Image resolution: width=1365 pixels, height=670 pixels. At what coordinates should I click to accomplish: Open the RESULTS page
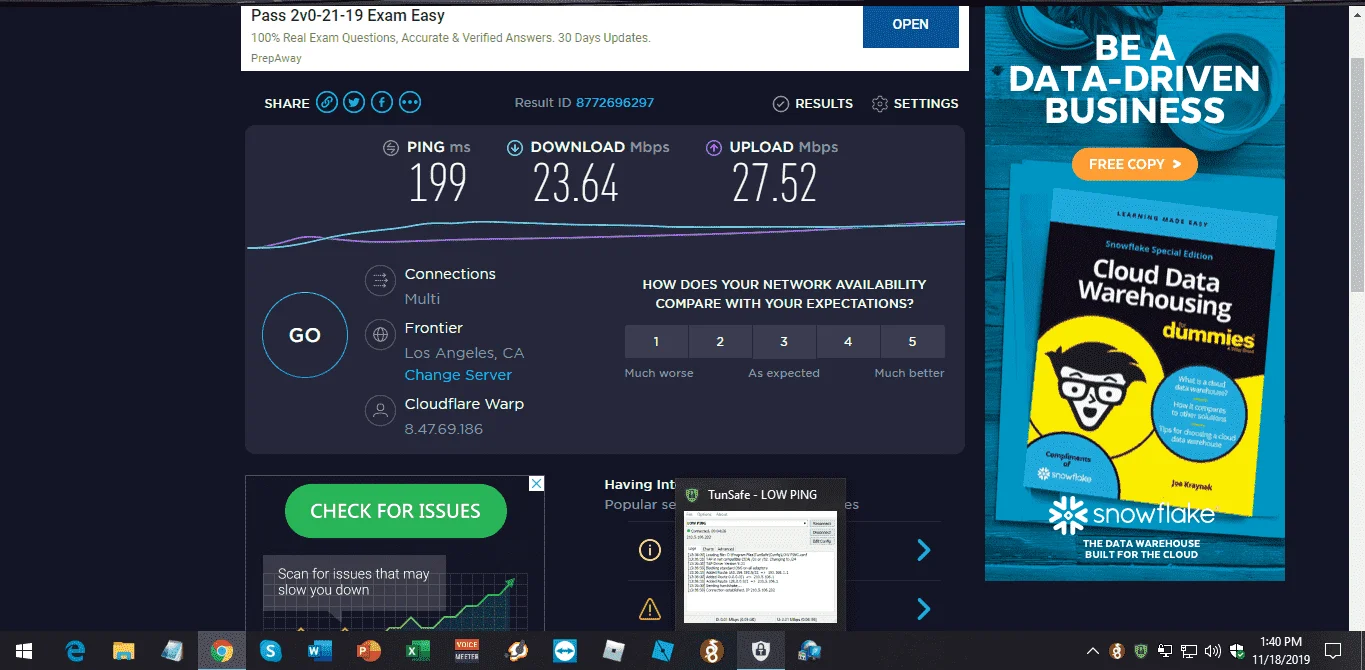[x=813, y=104]
